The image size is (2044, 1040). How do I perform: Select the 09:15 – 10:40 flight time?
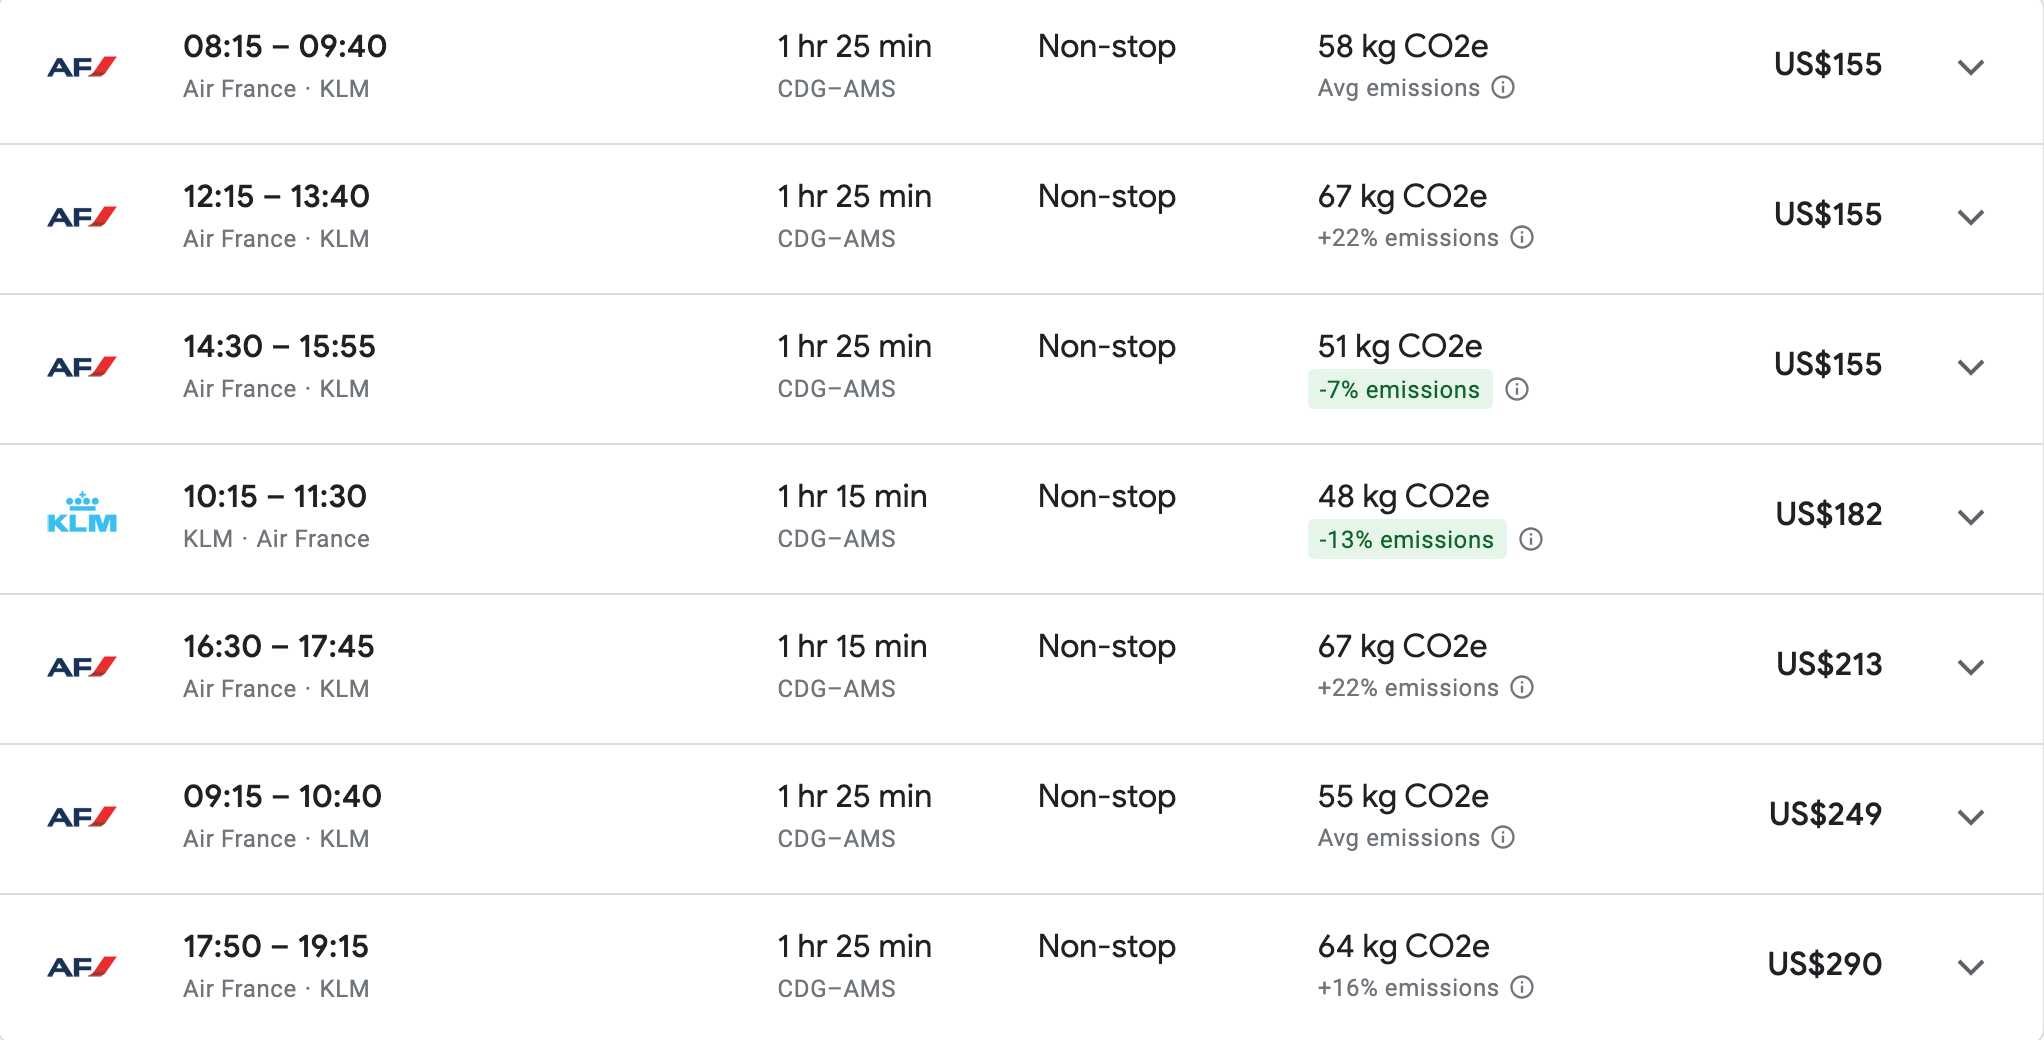tap(282, 797)
